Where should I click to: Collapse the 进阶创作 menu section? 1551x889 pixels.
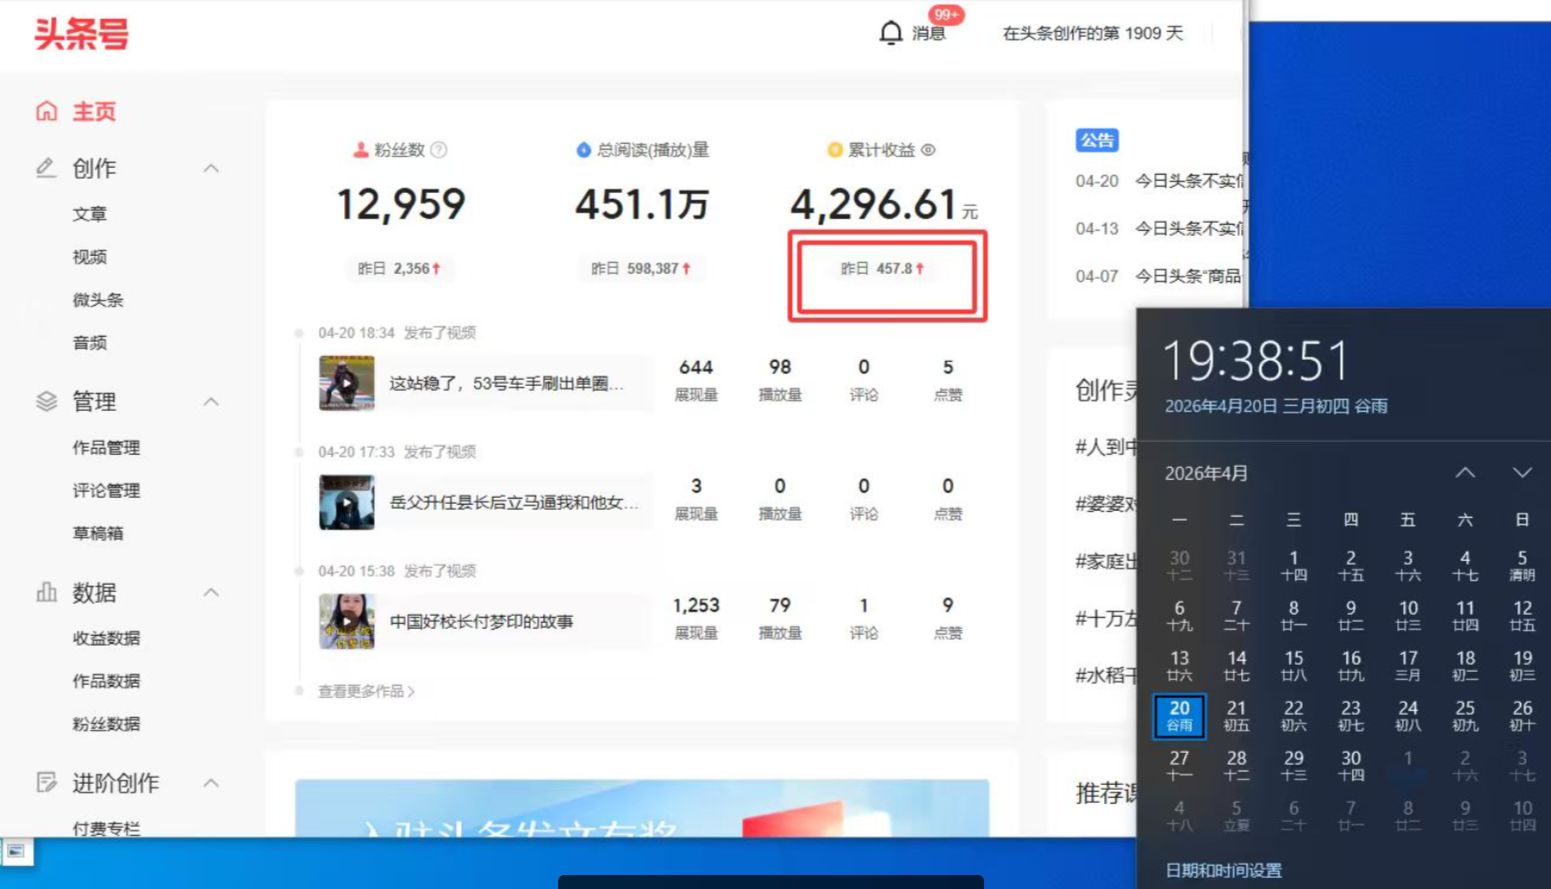coord(211,782)
